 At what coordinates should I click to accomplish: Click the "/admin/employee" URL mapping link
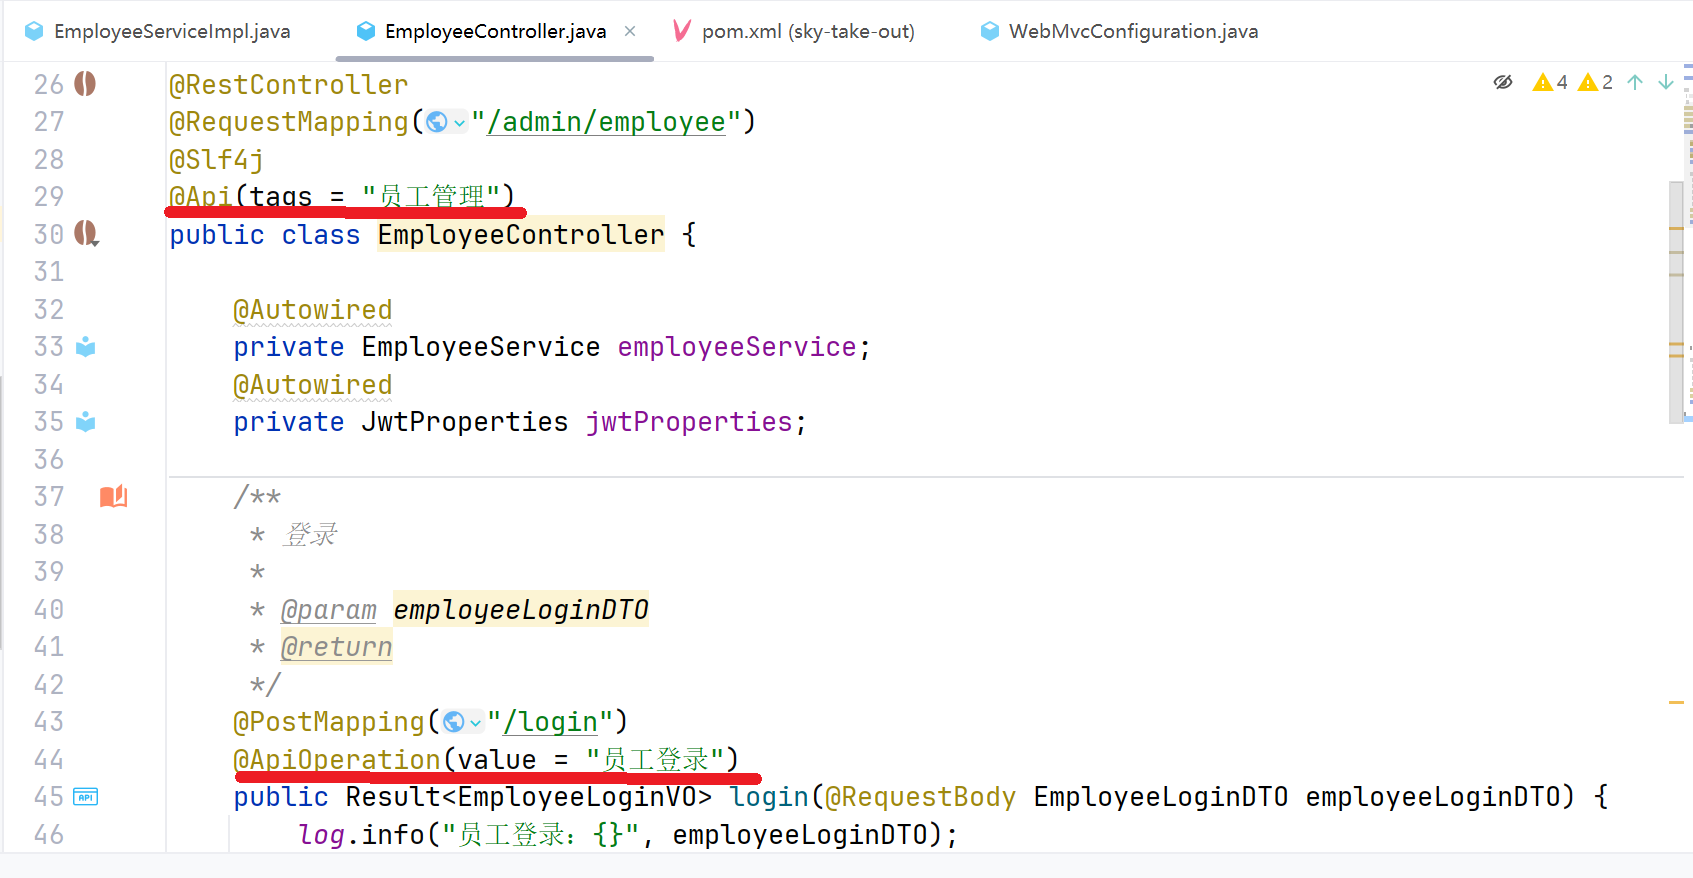(606, 122)
